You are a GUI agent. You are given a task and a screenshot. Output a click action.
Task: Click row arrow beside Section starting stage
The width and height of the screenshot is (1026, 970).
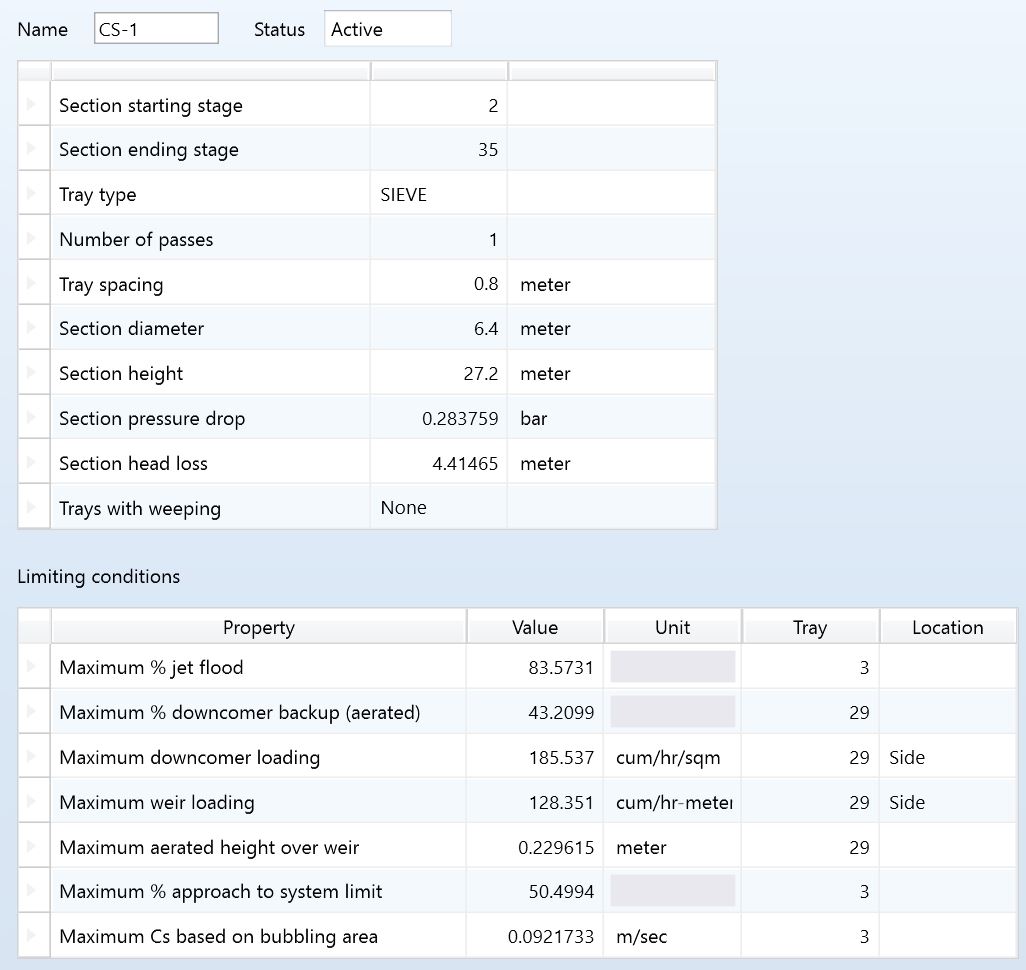(33, 105)
